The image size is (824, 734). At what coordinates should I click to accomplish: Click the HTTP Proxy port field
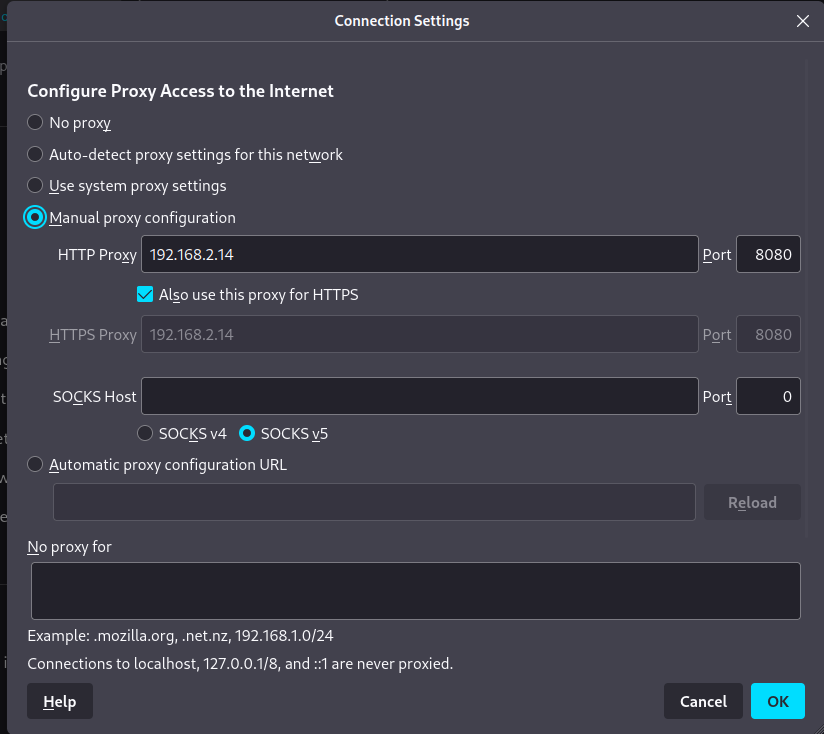coord(768,254)
